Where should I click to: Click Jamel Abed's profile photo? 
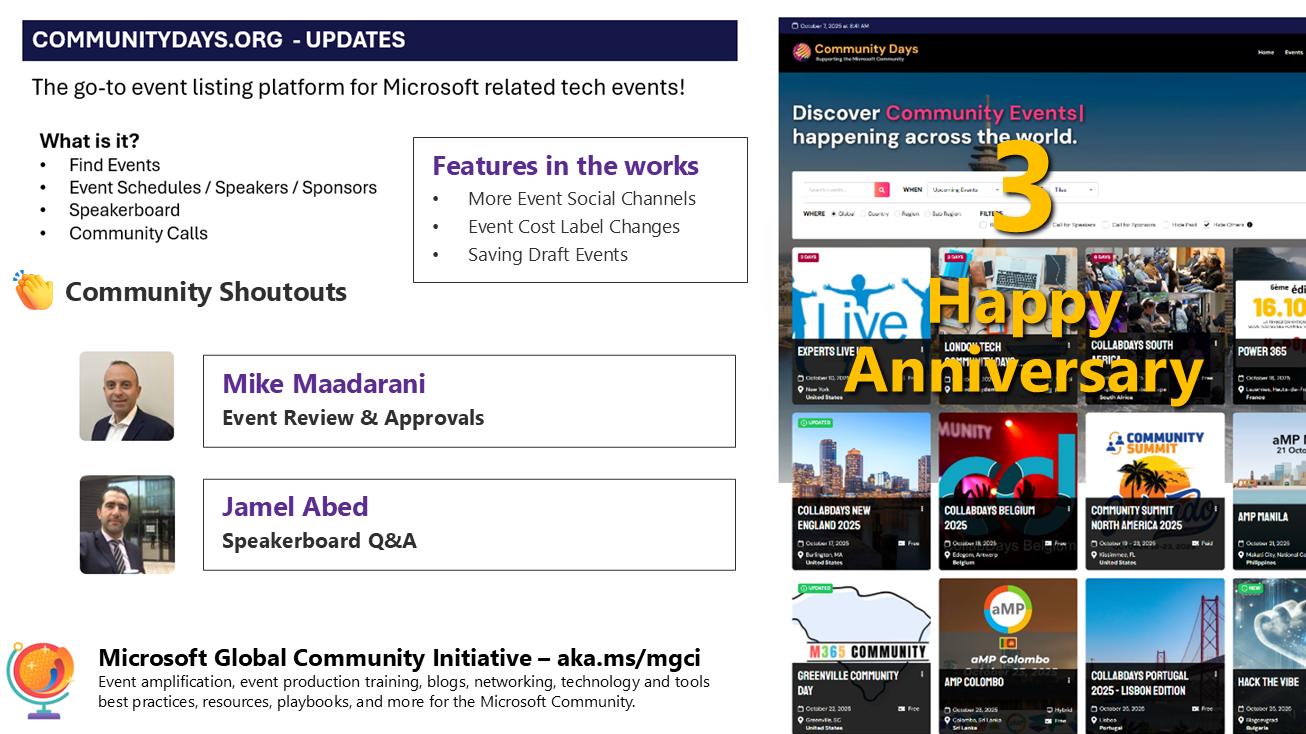pyautogui.click(x=127, y=524)
